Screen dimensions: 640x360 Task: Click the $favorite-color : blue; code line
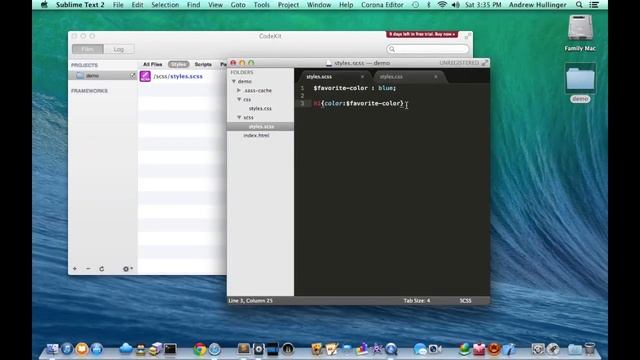pyautogui.click(x=355, y=88)
